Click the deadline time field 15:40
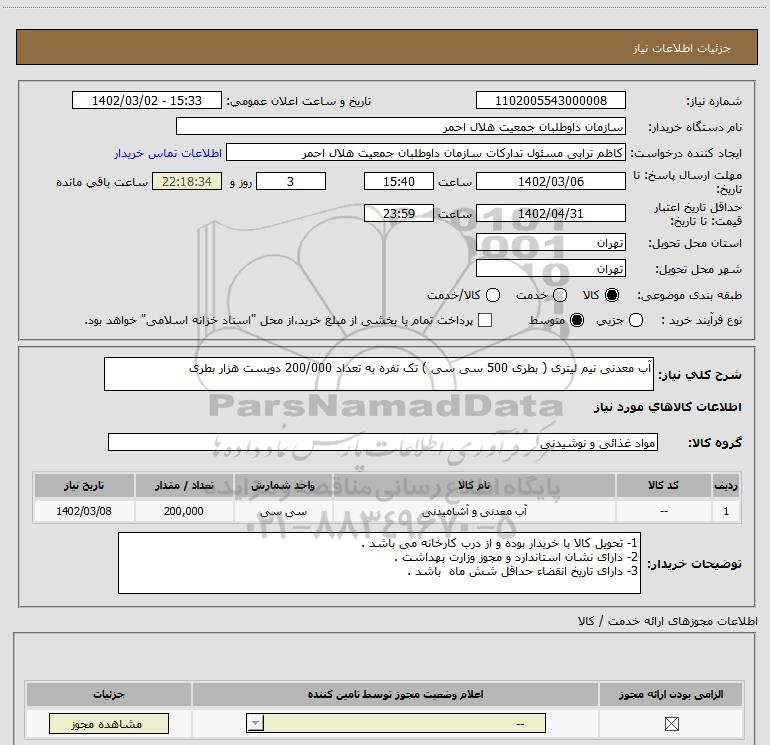The height and width of the screenshot is (745, 770). (x=399, y=181)
